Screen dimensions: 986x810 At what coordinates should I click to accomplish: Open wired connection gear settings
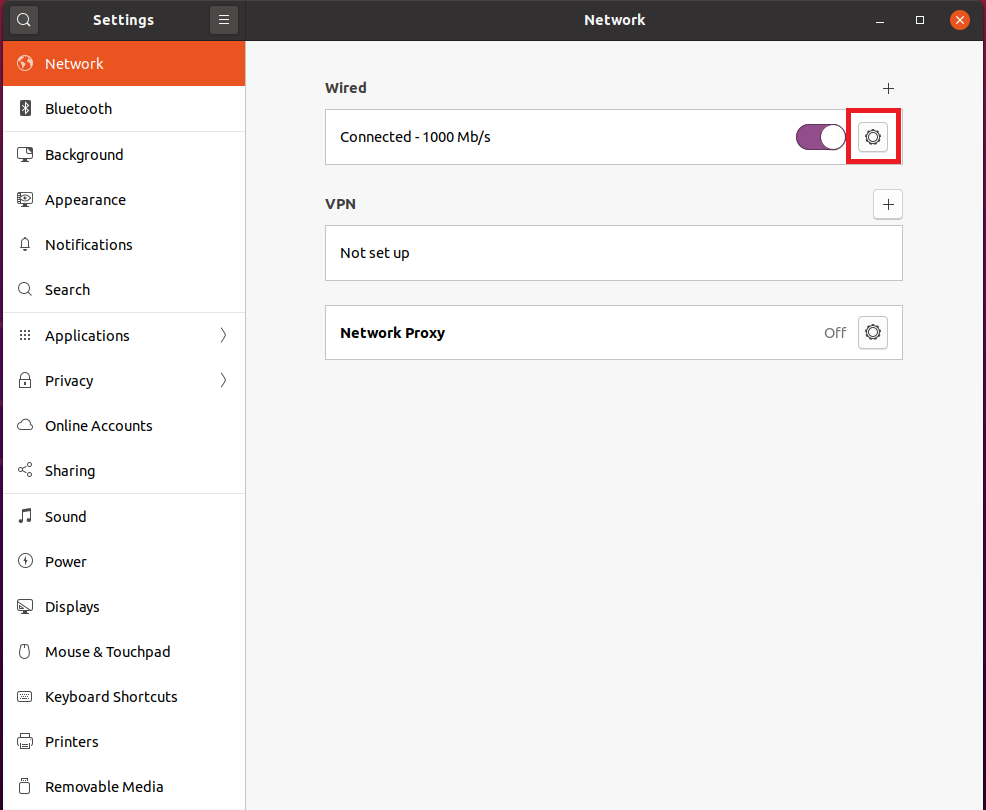click(x=873, y=137)
